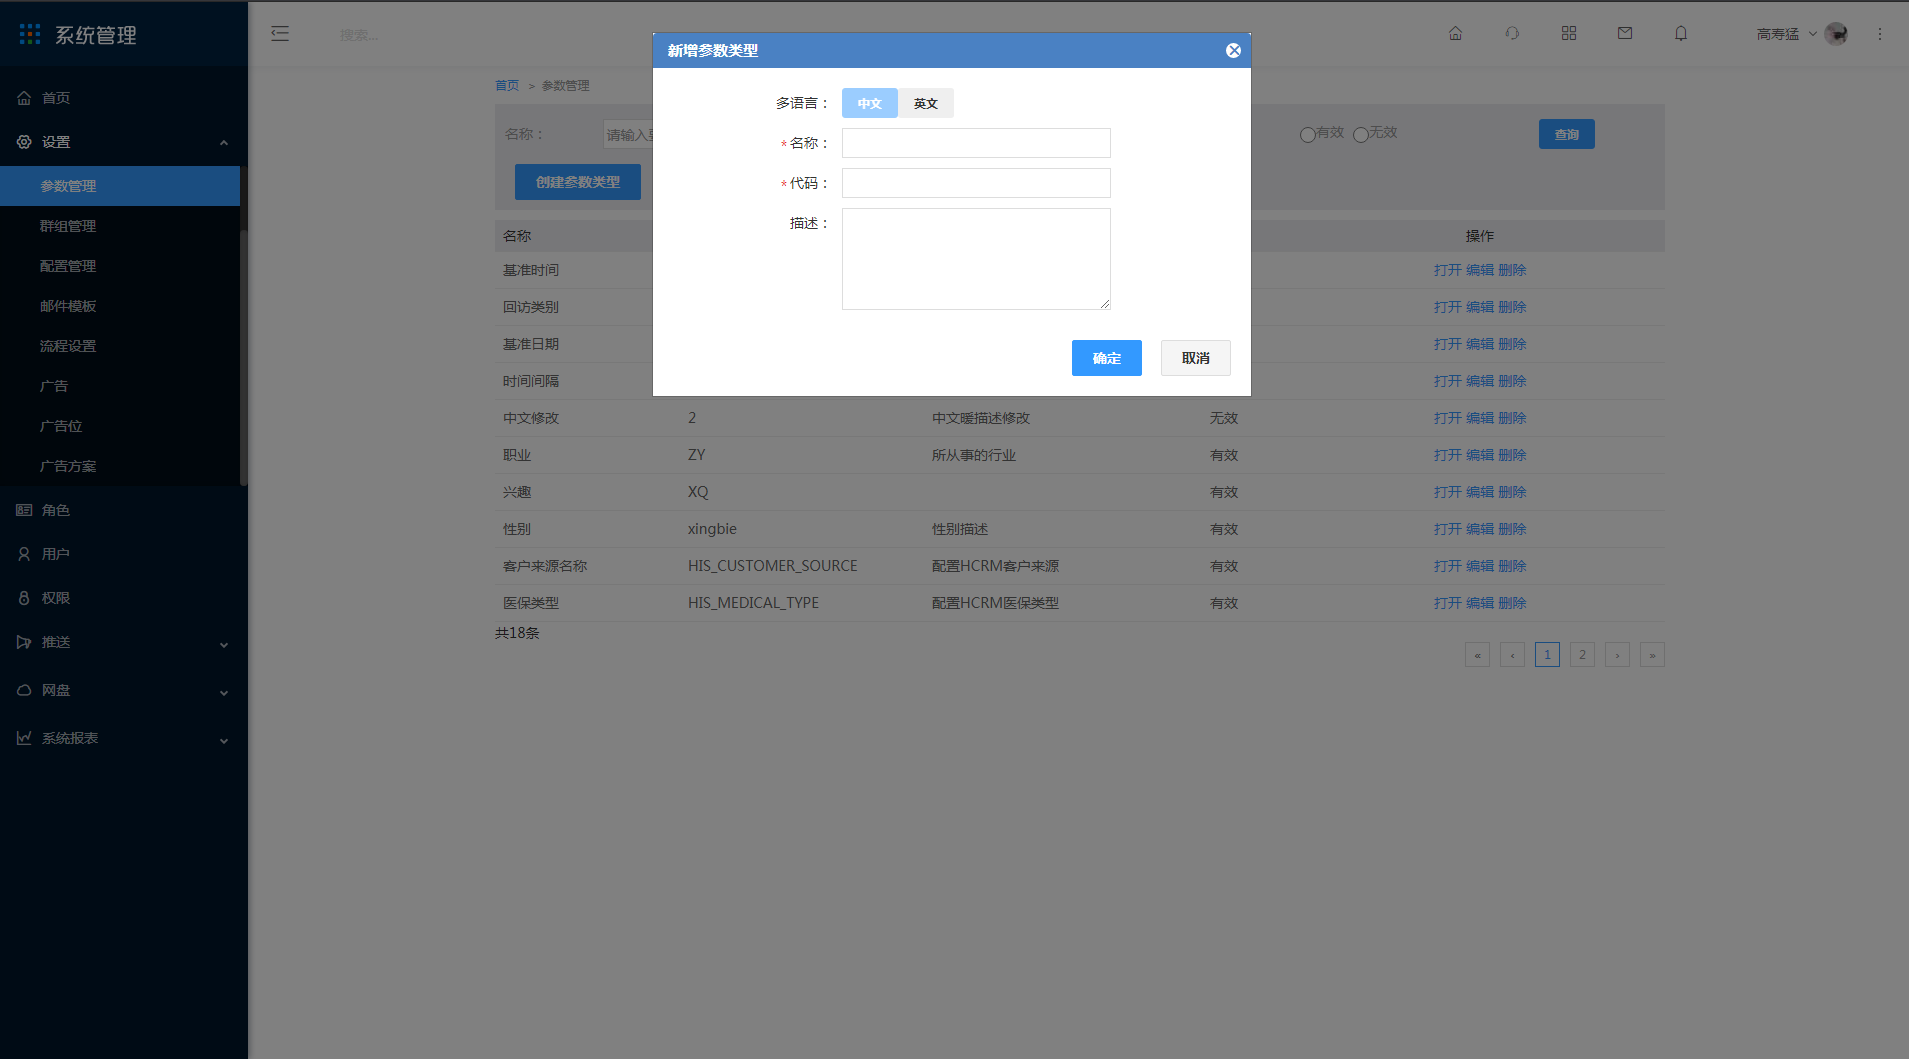Focus the 名称 field in dialog
Screen dimensions: 1909x1059
coord(976,143)
